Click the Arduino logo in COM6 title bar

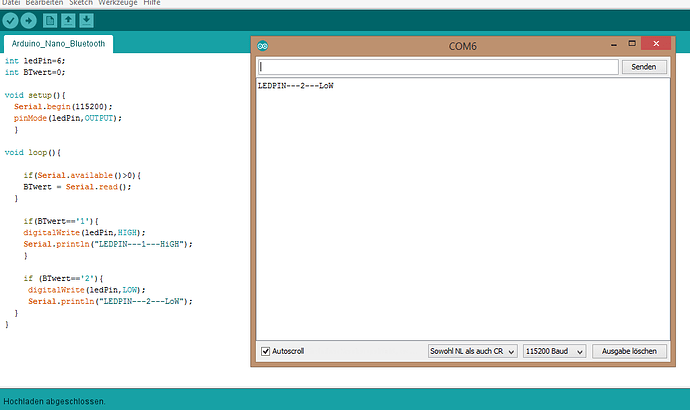coord(263,46)
